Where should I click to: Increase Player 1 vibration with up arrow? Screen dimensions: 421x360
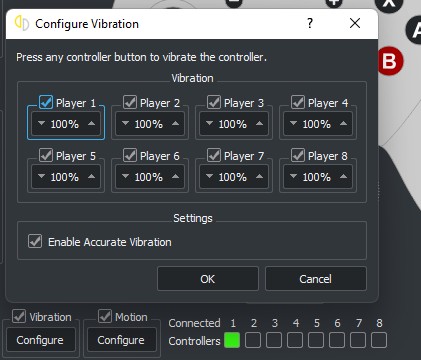pos(92,123)
